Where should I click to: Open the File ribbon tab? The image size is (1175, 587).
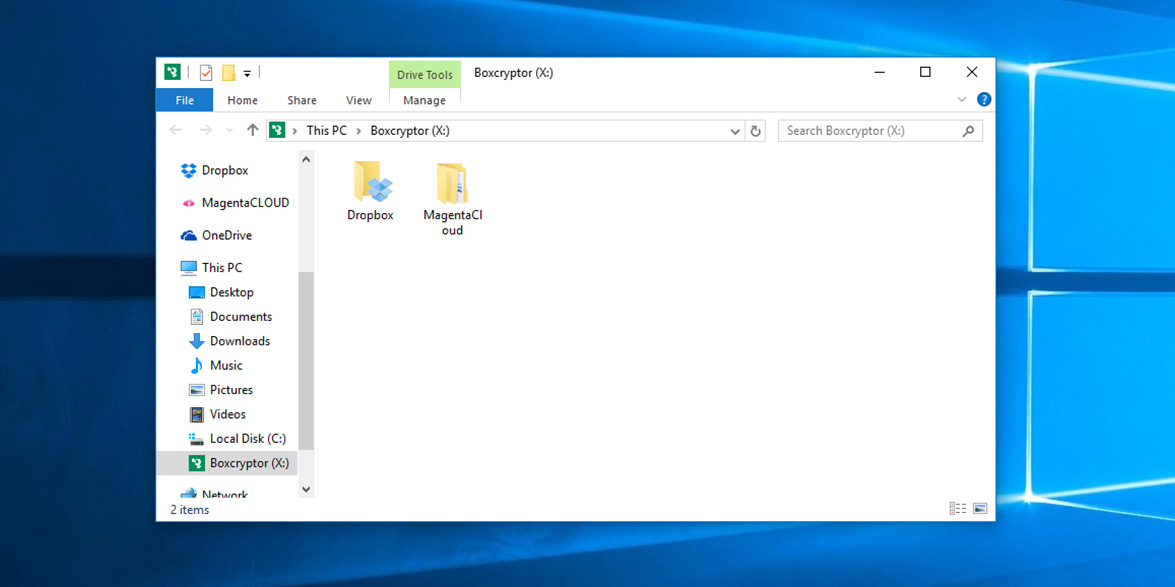184,100
